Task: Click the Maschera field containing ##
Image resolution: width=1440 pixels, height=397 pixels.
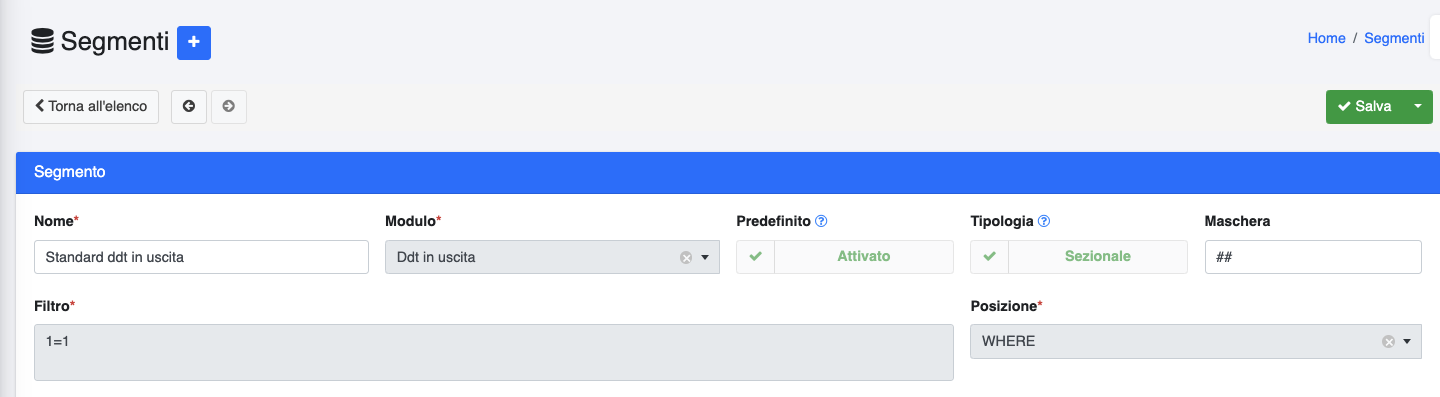Action: (1313, 257)
